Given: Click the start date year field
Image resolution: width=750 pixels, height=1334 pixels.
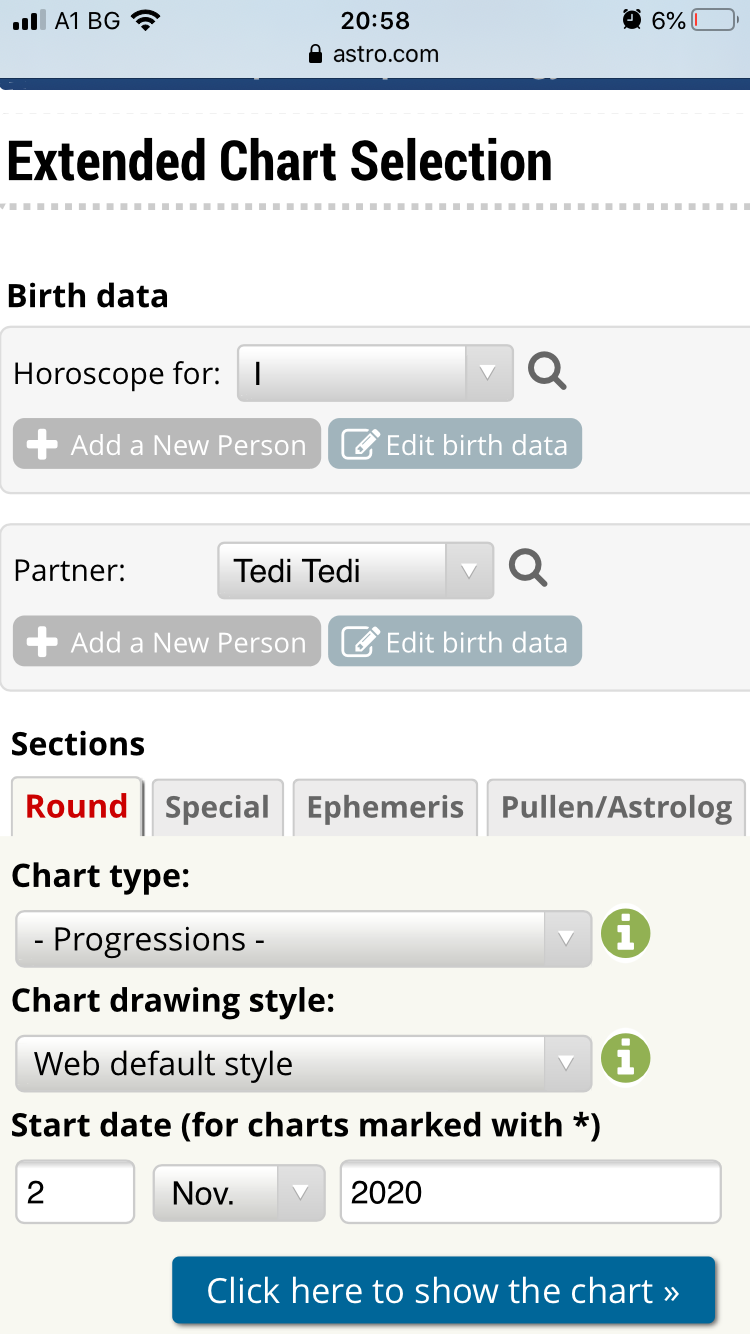Looking at the screenshot, I should (530, 1192).
